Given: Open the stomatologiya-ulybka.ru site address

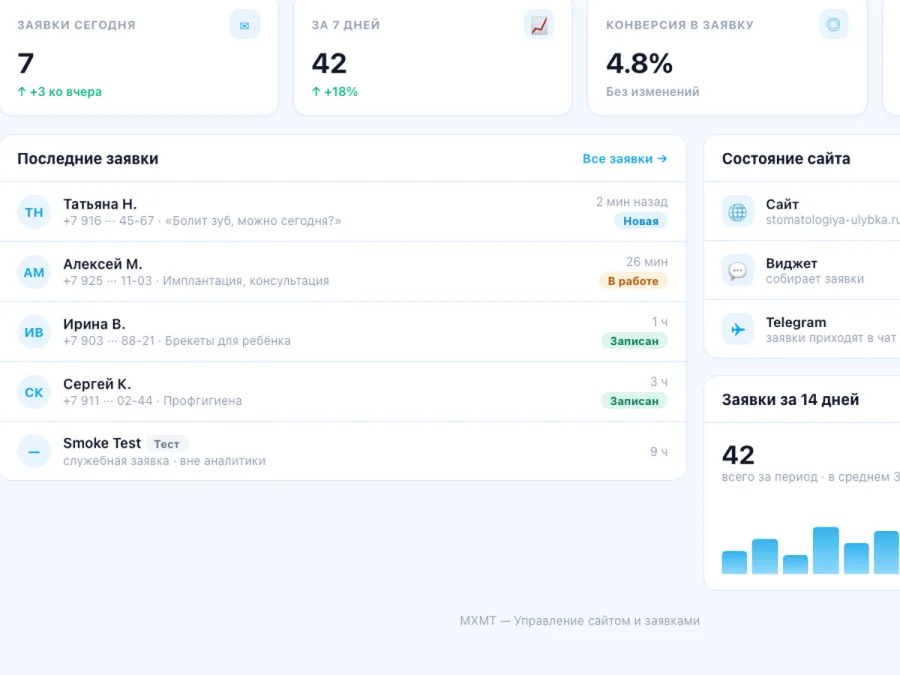Looking at the screenshot, I should coord(832,220).
